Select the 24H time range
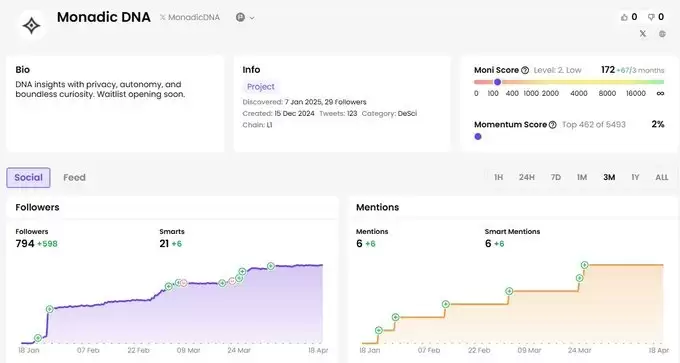This screenshot has height=363, width=680. pyautogui.click(x=527, y=177)
